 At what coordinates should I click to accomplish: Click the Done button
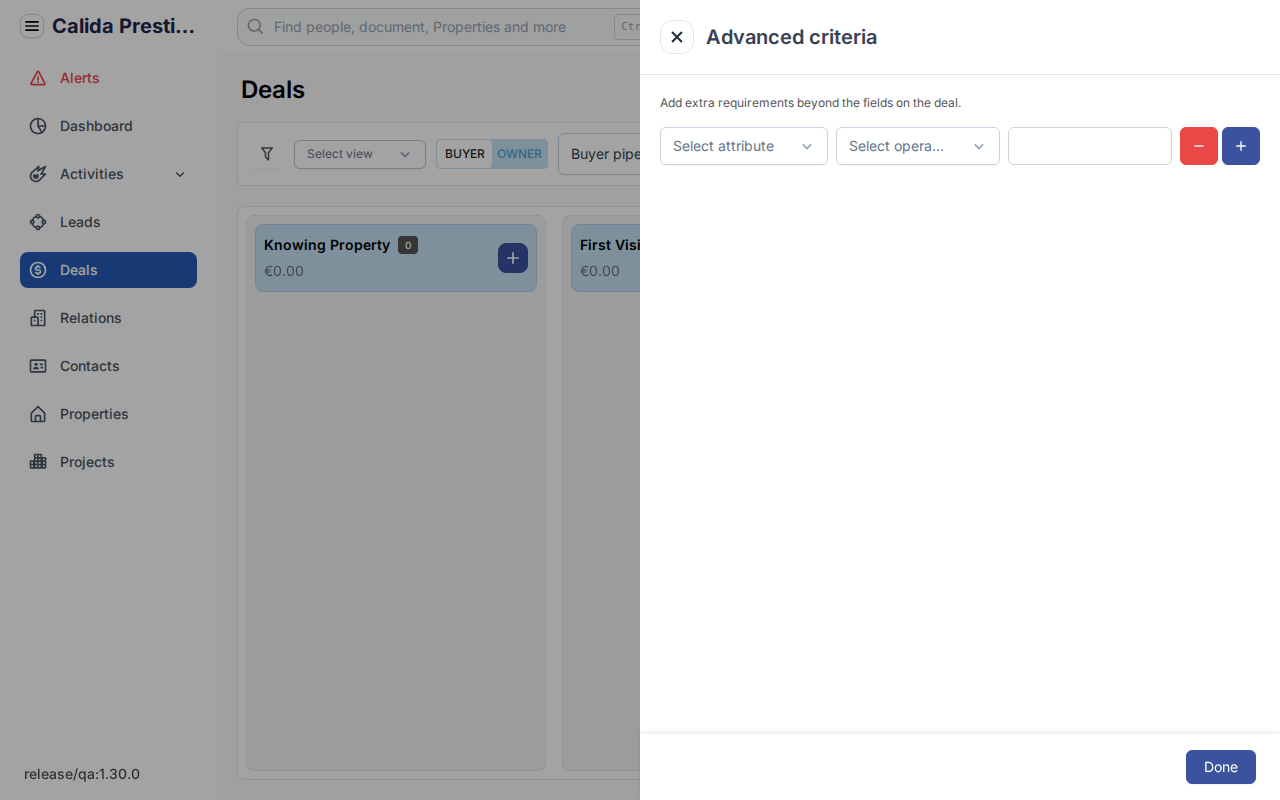click(x=1221, y=767)
